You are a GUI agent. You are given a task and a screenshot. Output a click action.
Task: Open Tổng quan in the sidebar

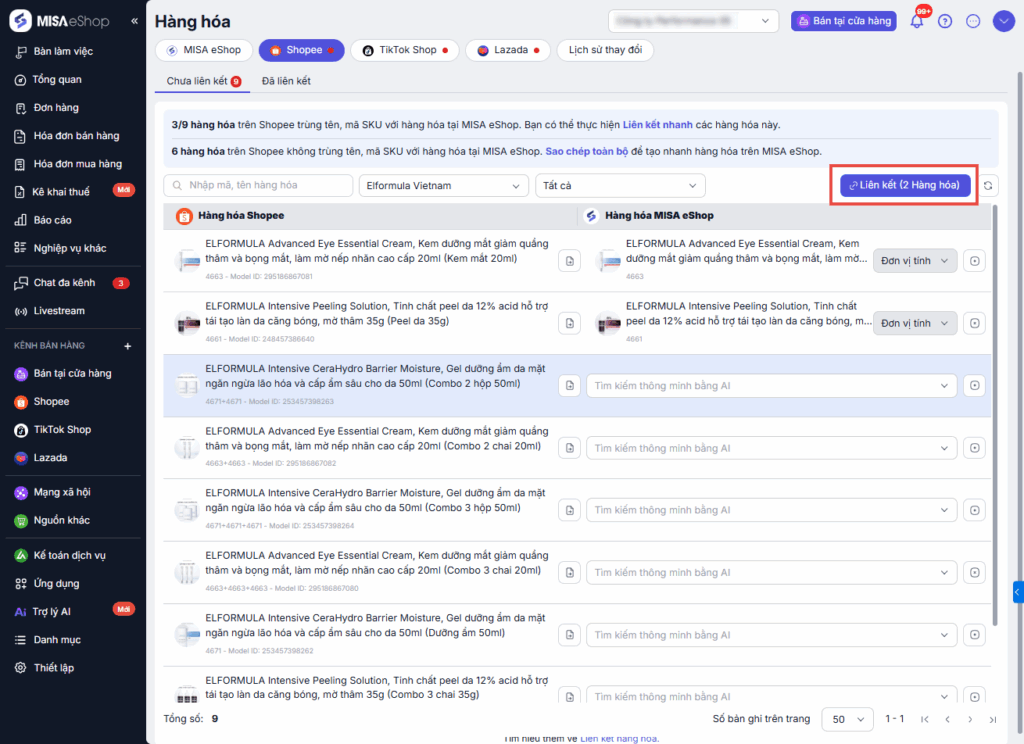(57, 80)
